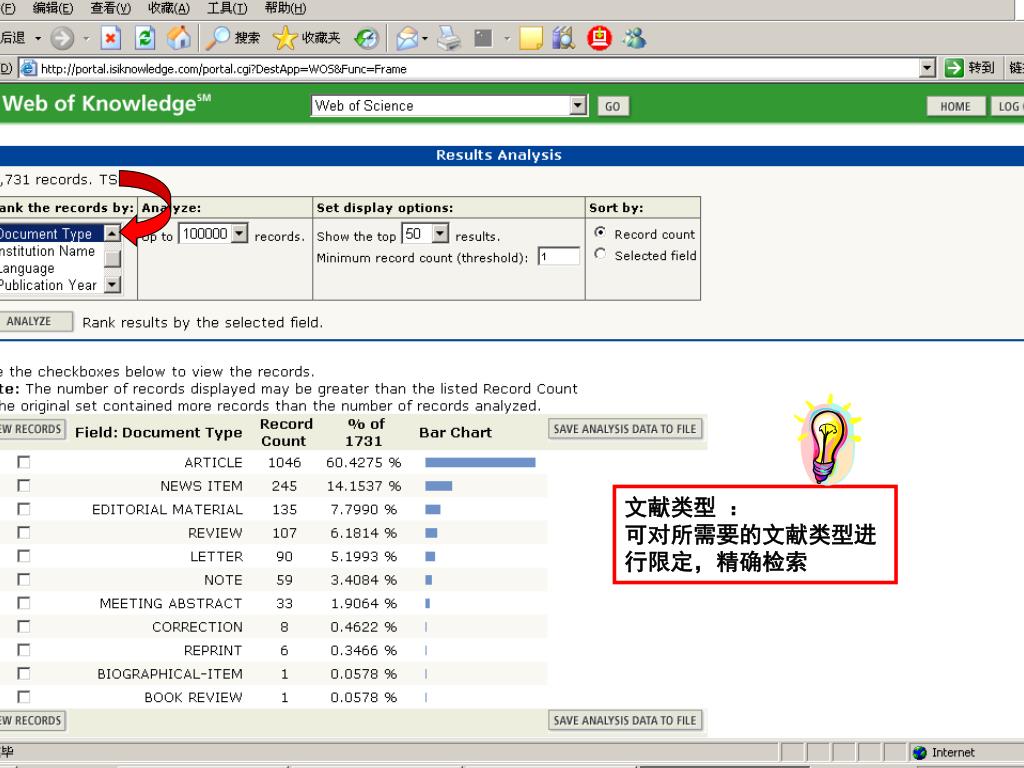1024x768 pixels.
Task: Click the HOME button
Action: pos(955,106)
